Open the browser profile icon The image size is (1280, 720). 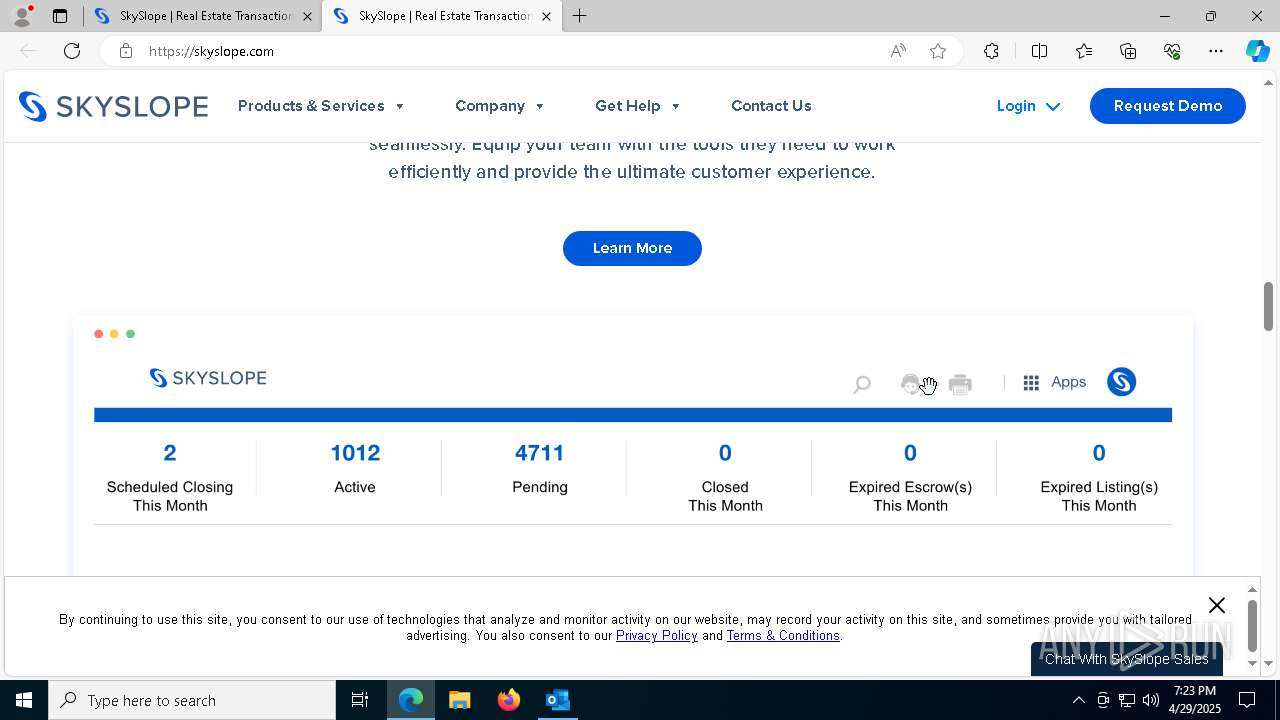click(x=21, y=16)
